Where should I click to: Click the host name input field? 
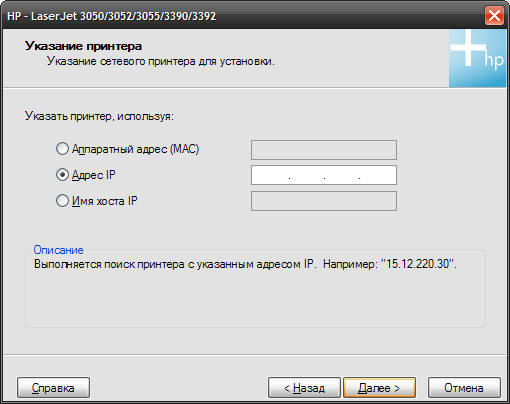pyautogui.click(x=324, y=201)
